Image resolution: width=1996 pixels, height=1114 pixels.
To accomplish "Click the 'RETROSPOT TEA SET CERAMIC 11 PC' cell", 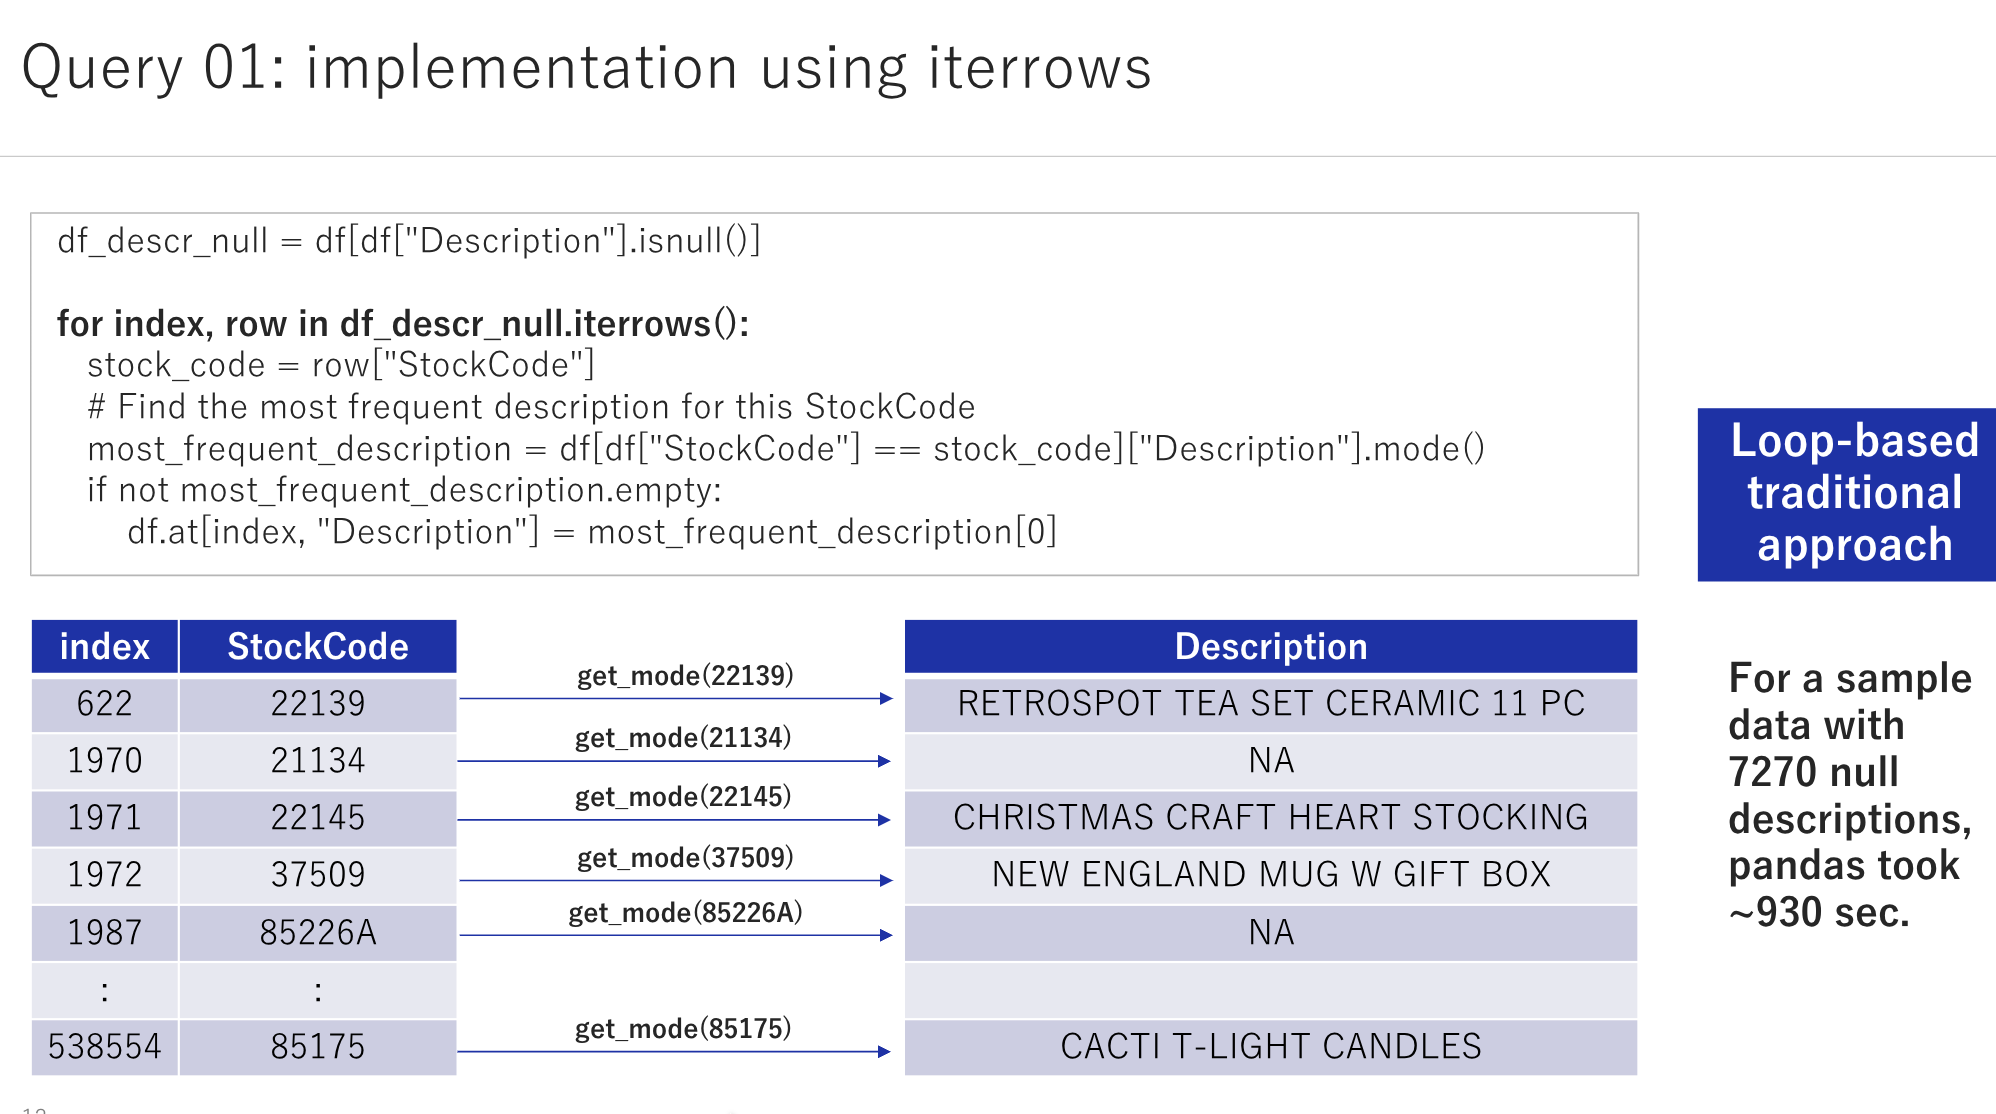I will [x=1270, y=704].
